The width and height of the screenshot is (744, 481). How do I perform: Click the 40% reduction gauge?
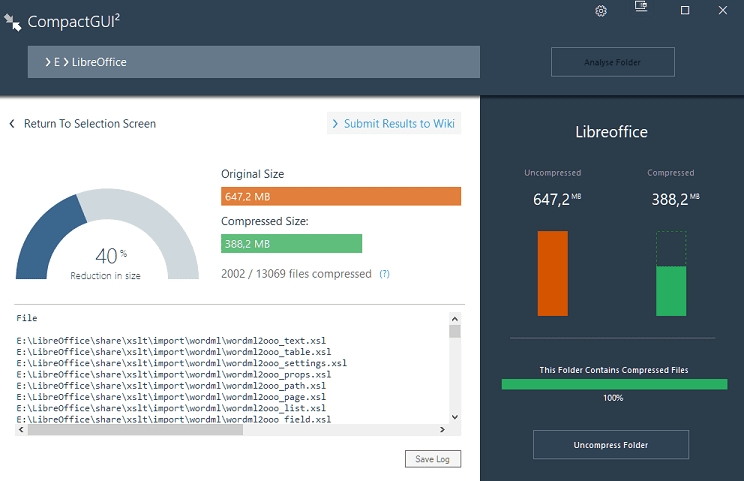pos(107,234)
